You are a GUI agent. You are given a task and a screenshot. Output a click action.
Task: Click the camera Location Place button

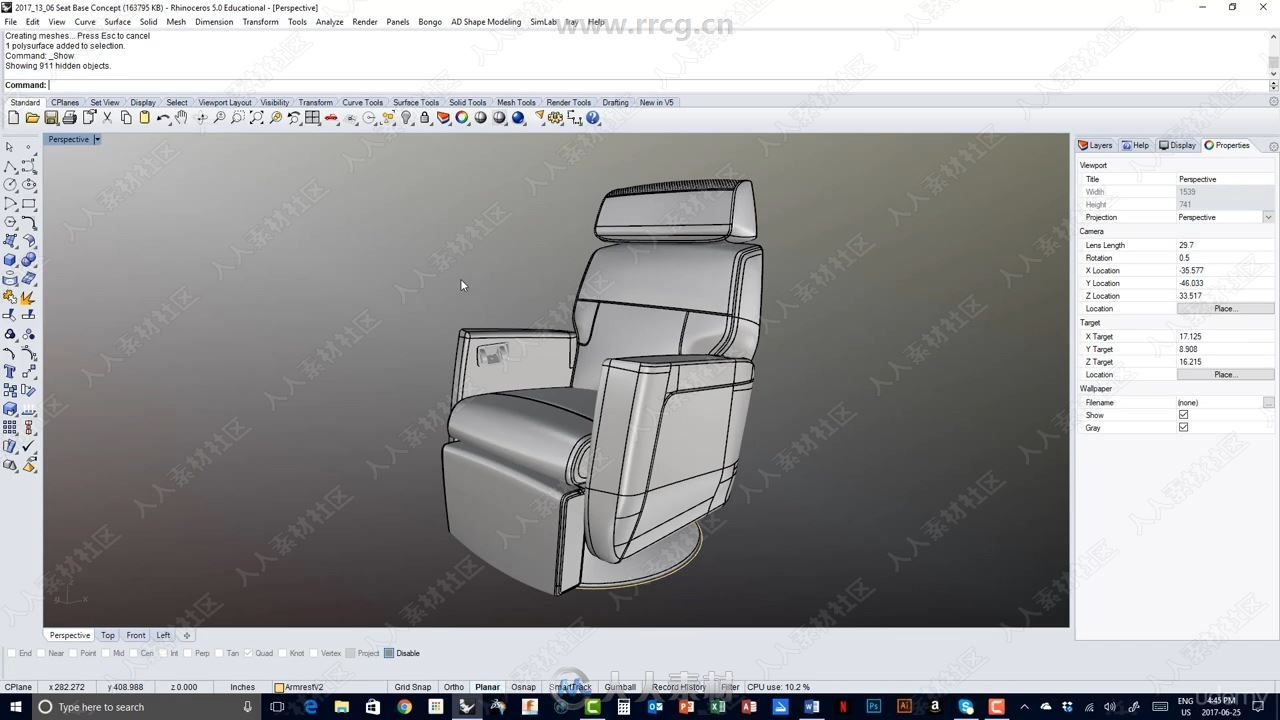click(x=1225, y=309)
